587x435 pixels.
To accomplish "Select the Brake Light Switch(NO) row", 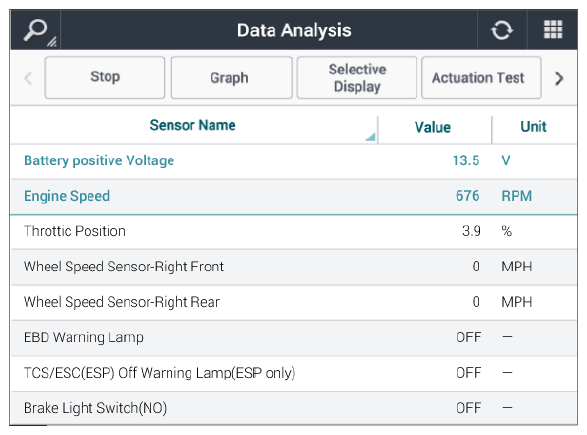I will [x=294, y=408].
